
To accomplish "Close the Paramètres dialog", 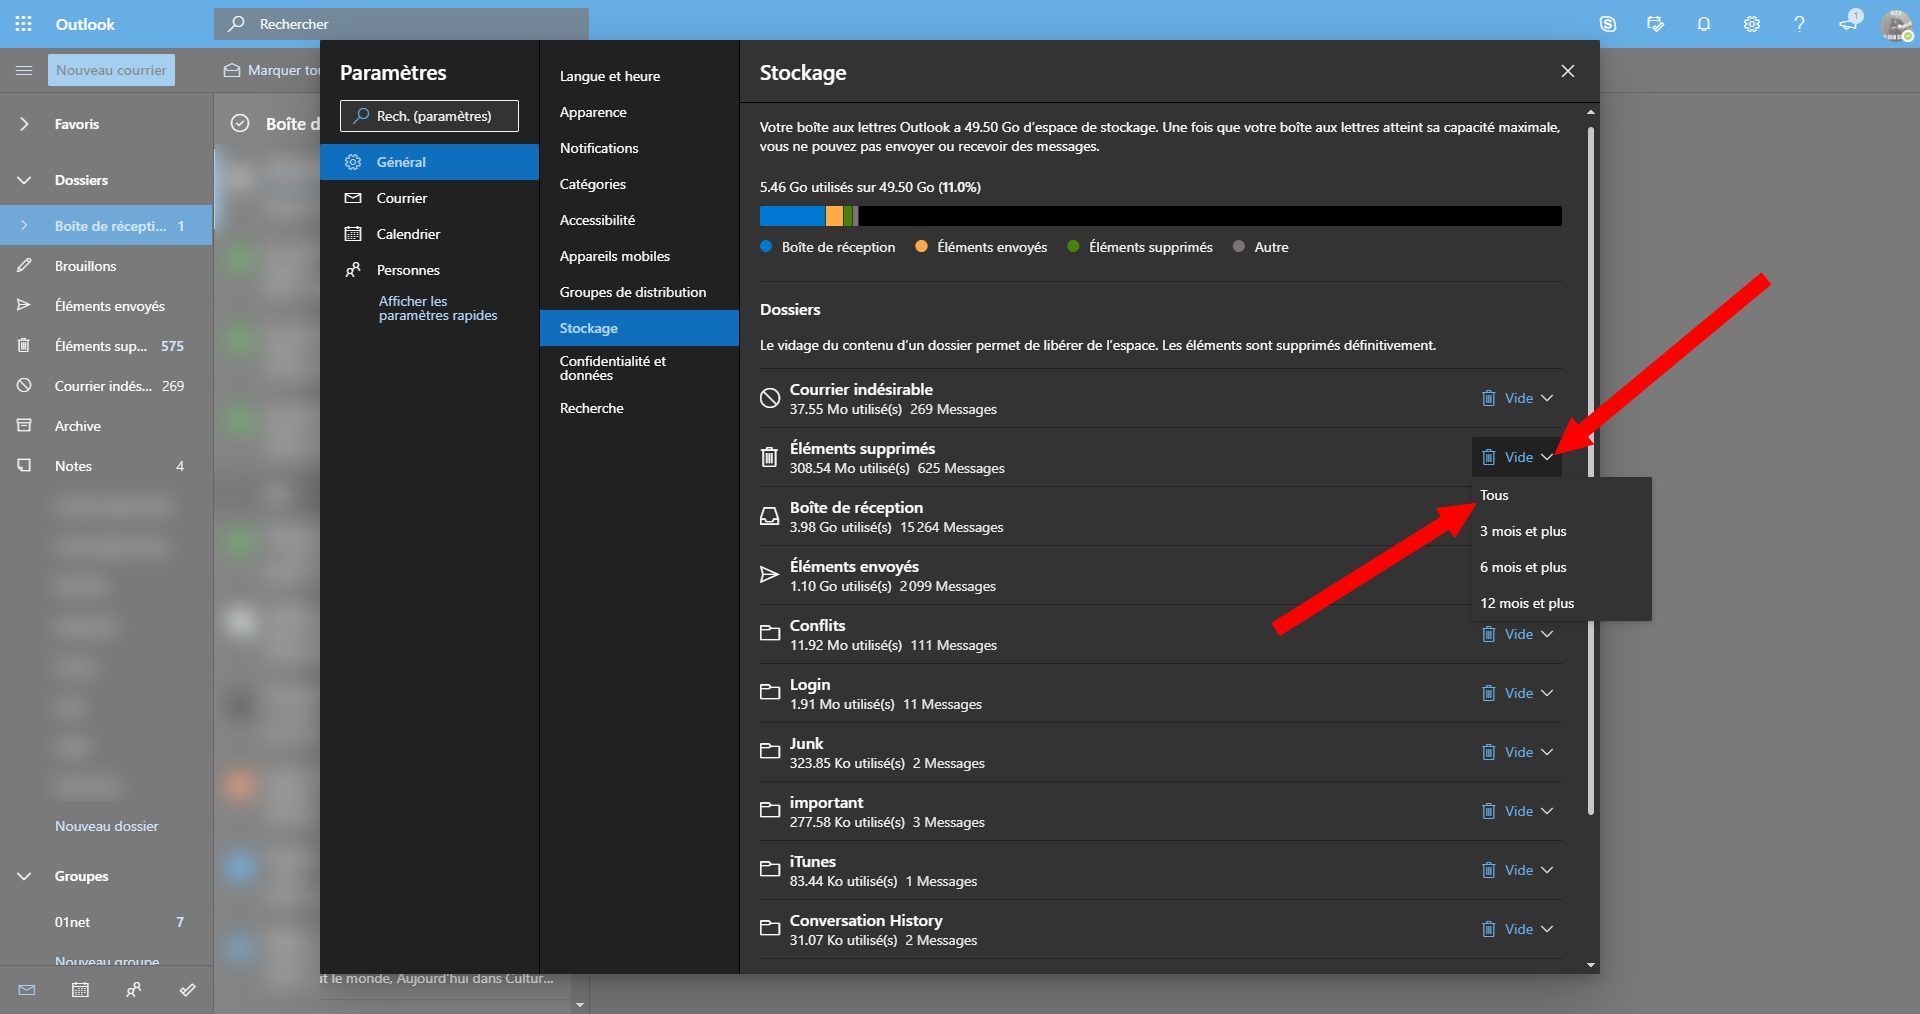I will (1568, 71).
